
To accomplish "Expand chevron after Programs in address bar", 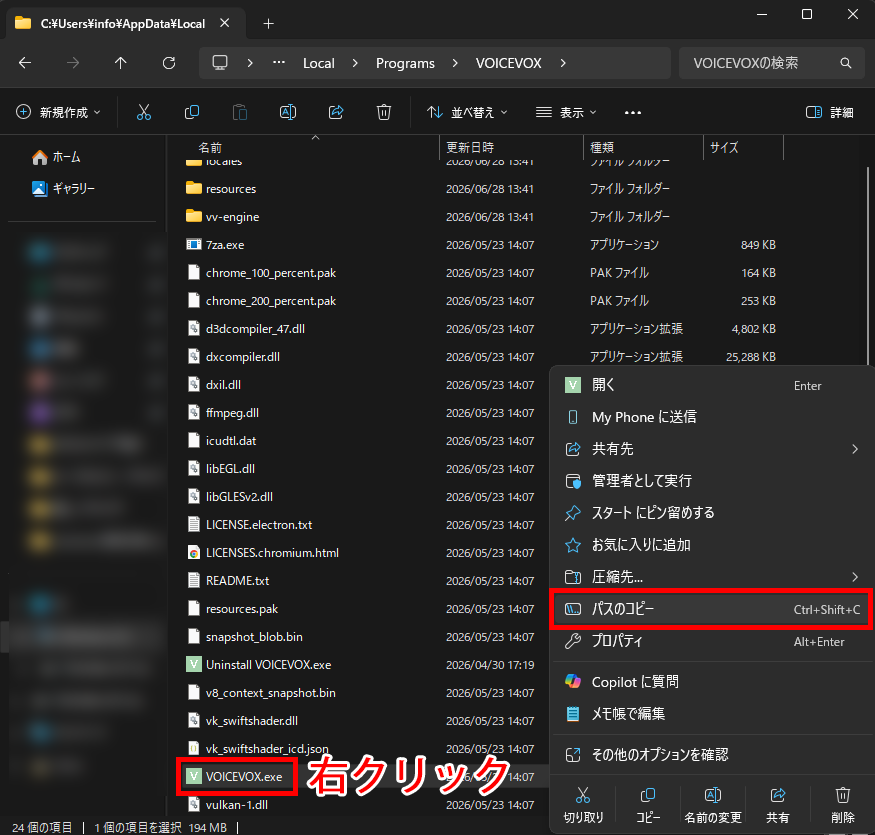I will pos(455,63).
